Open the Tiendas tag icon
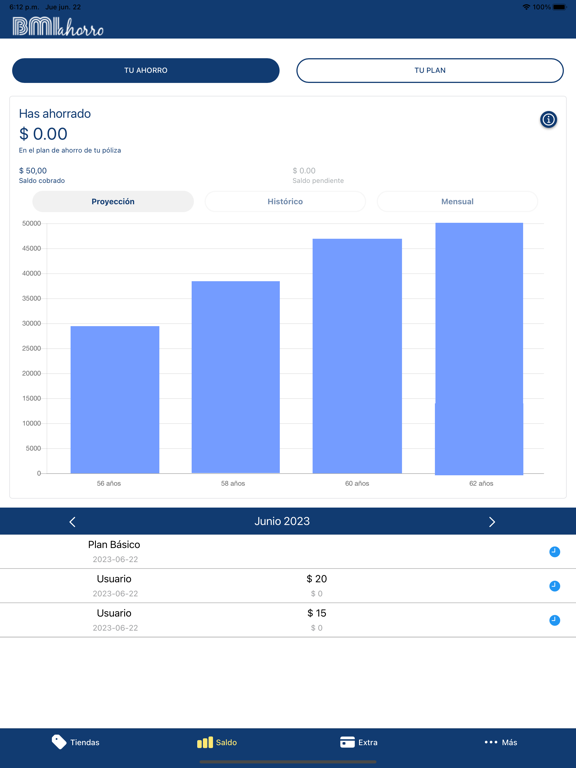Screen dimensions: 576x768 59,742
